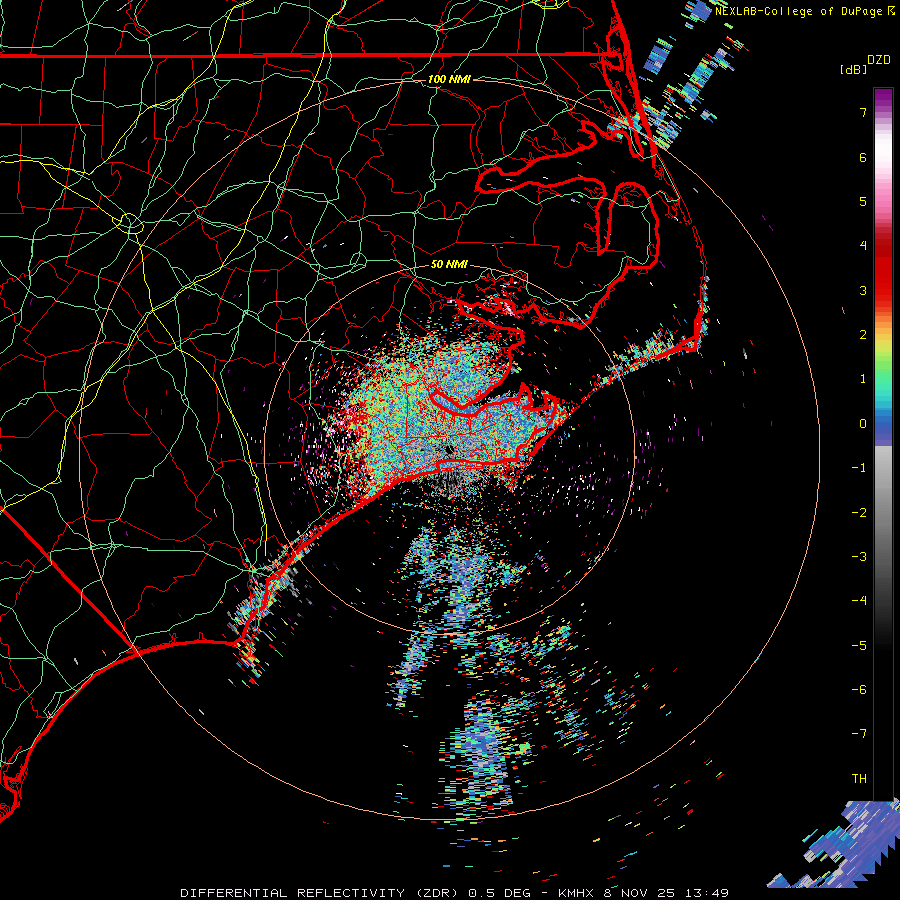
Task: Click the NEXLAB-College of DuPage label
Action: 798,11
